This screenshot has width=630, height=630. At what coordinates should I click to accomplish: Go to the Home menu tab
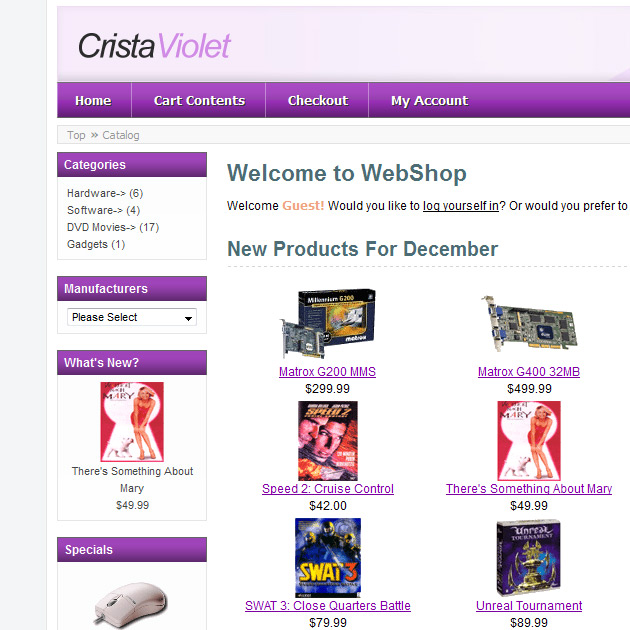[93, 100]
